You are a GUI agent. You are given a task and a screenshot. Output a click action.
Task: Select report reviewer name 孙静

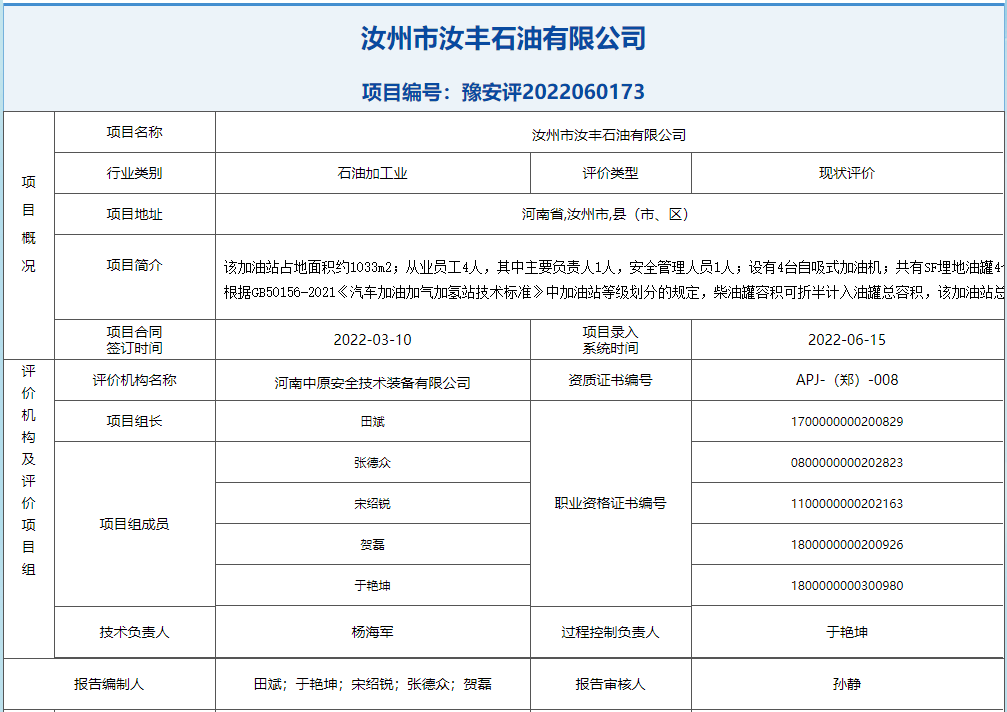[847, 684]
